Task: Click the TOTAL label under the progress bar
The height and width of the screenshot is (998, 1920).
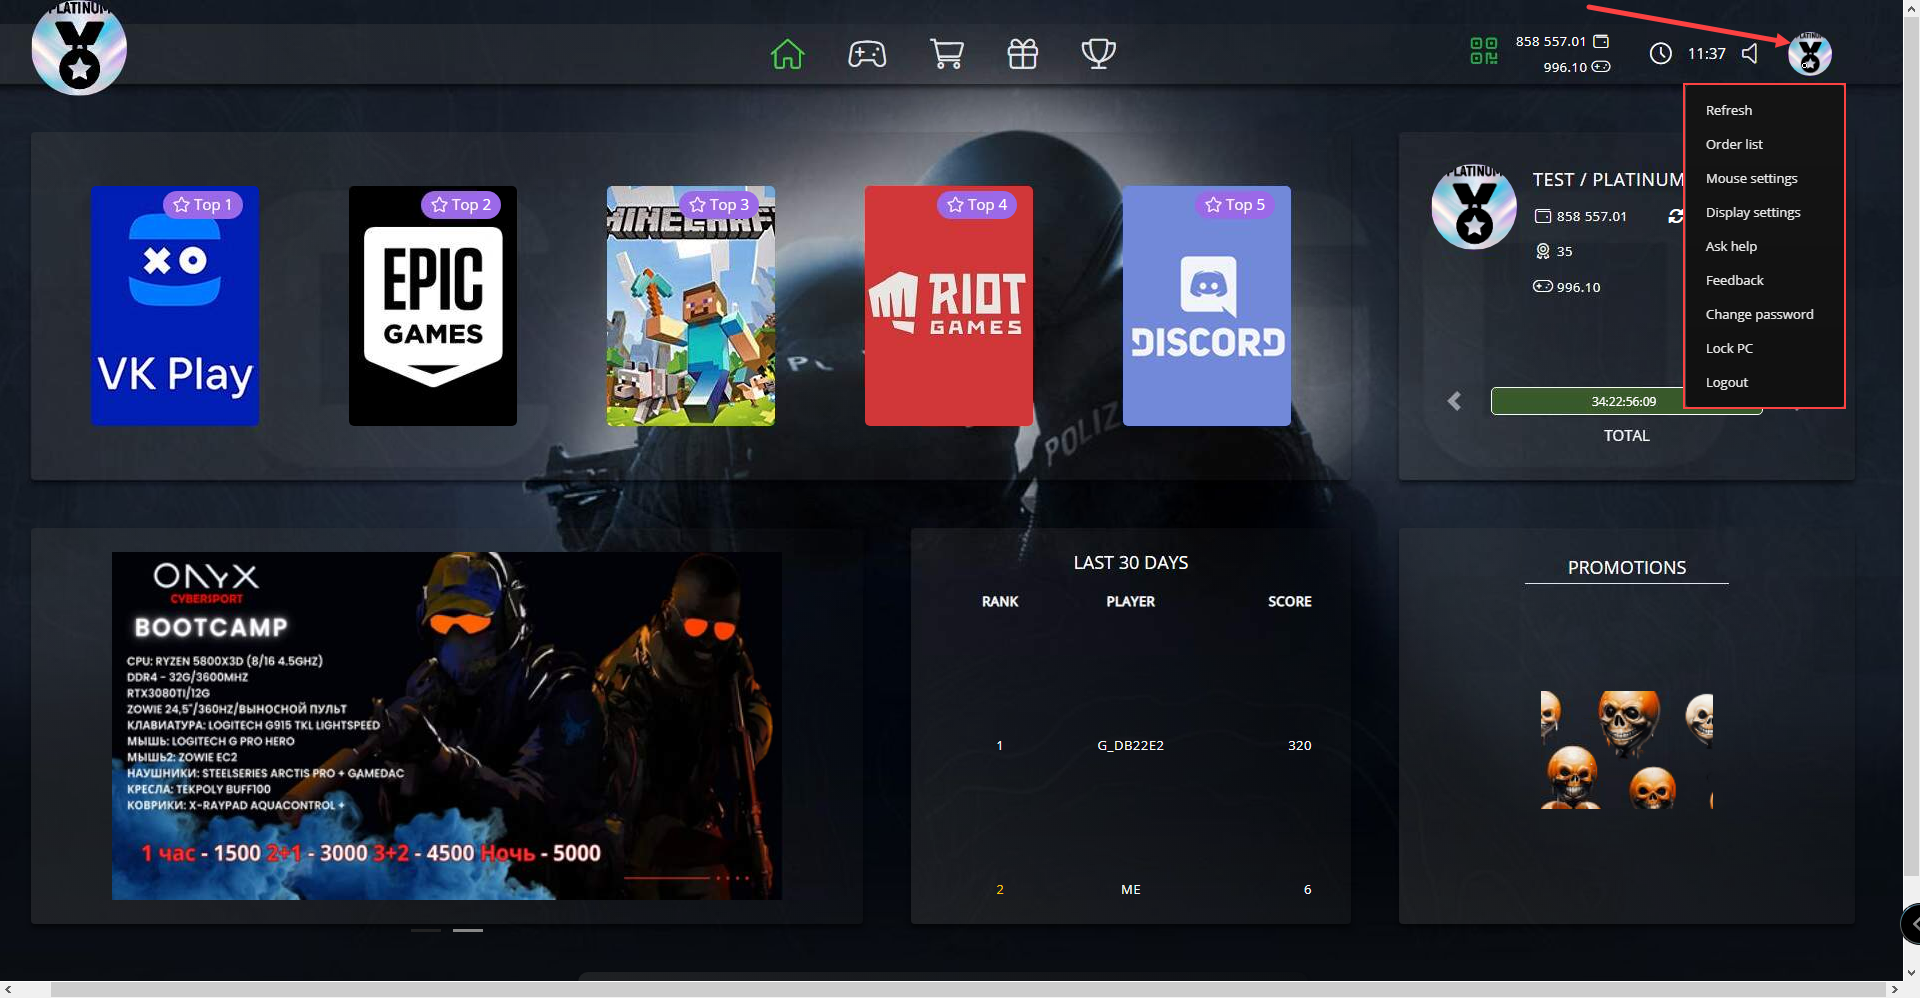Action: 1627,436
